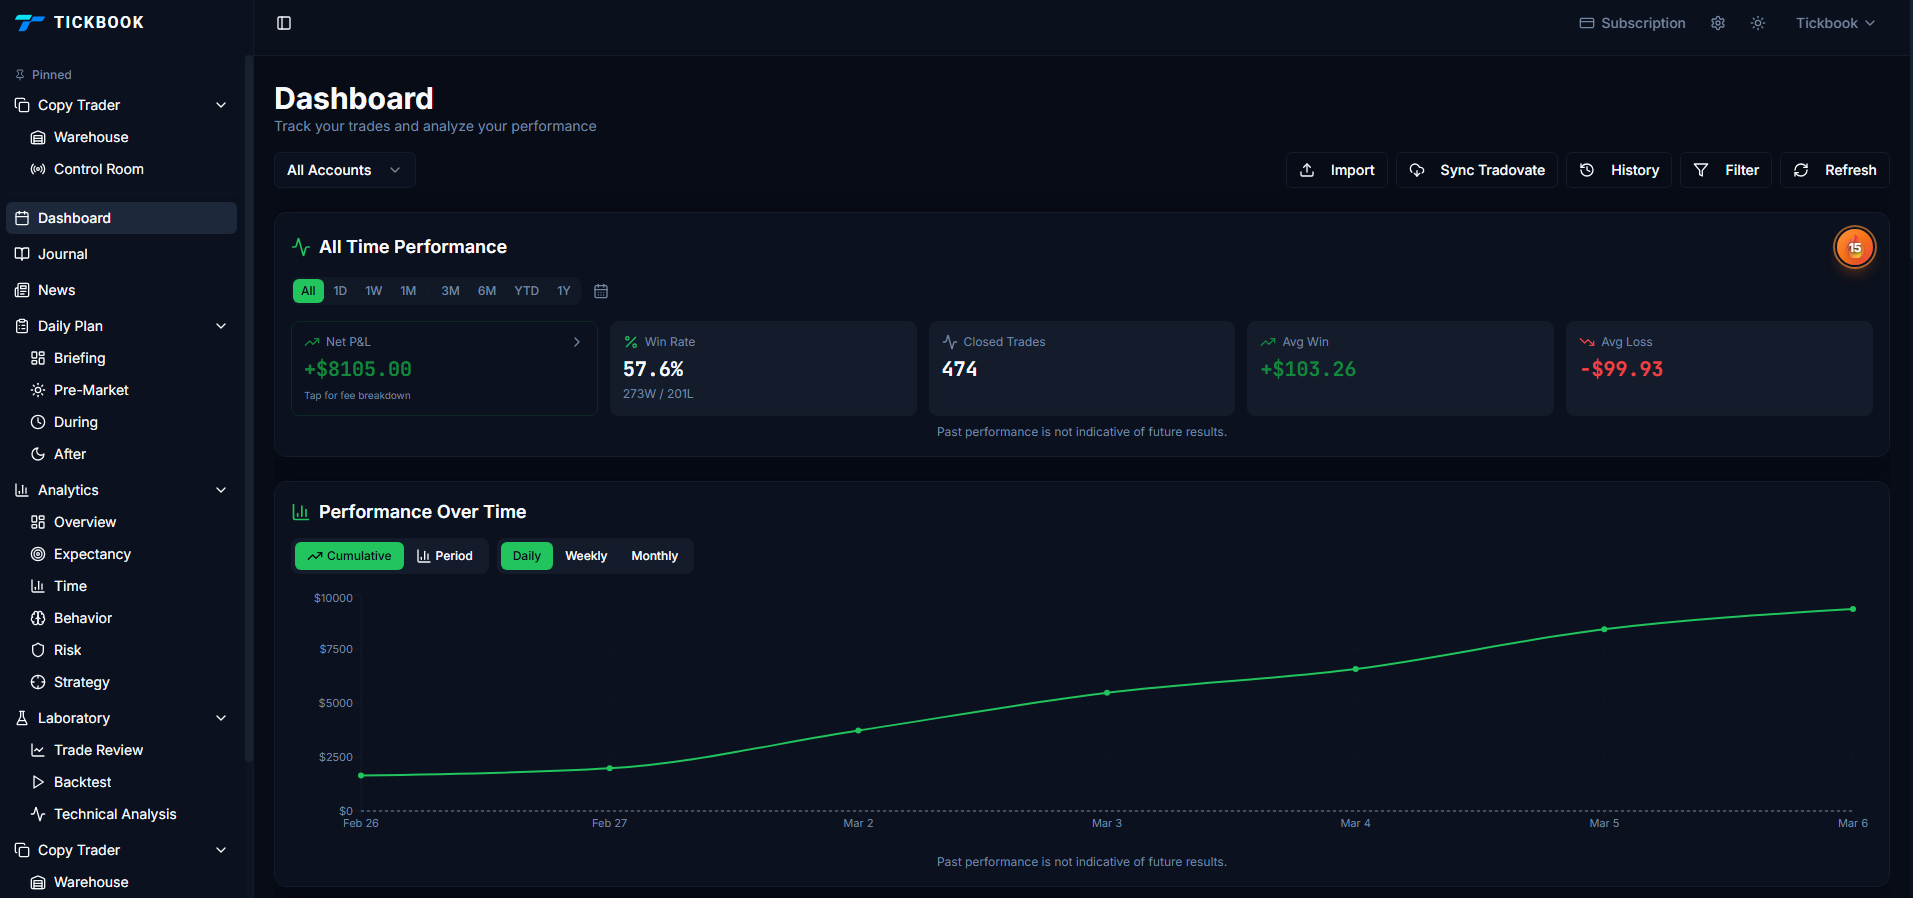
Task: Click the Avg Loss card
Action: tap(1719, 368)
